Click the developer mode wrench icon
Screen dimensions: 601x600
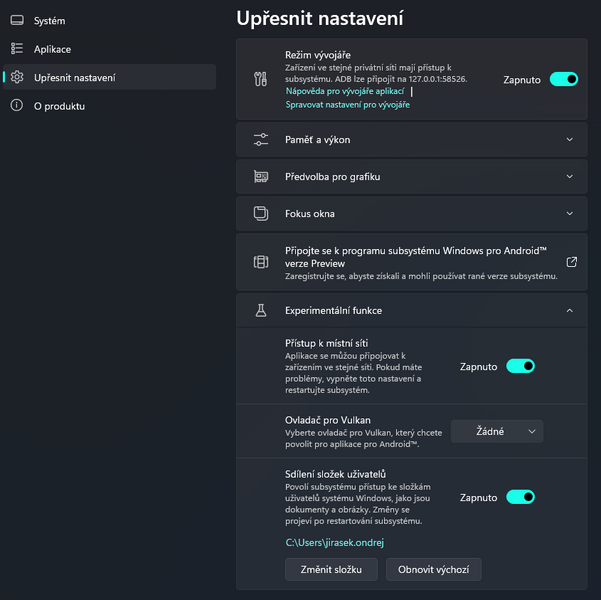pyautogui.click(x=260, y=79)
